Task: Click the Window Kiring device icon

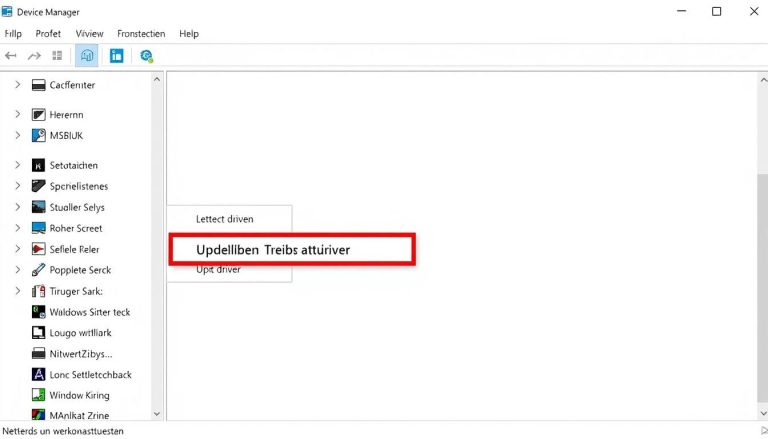Action: coord(39,396)
